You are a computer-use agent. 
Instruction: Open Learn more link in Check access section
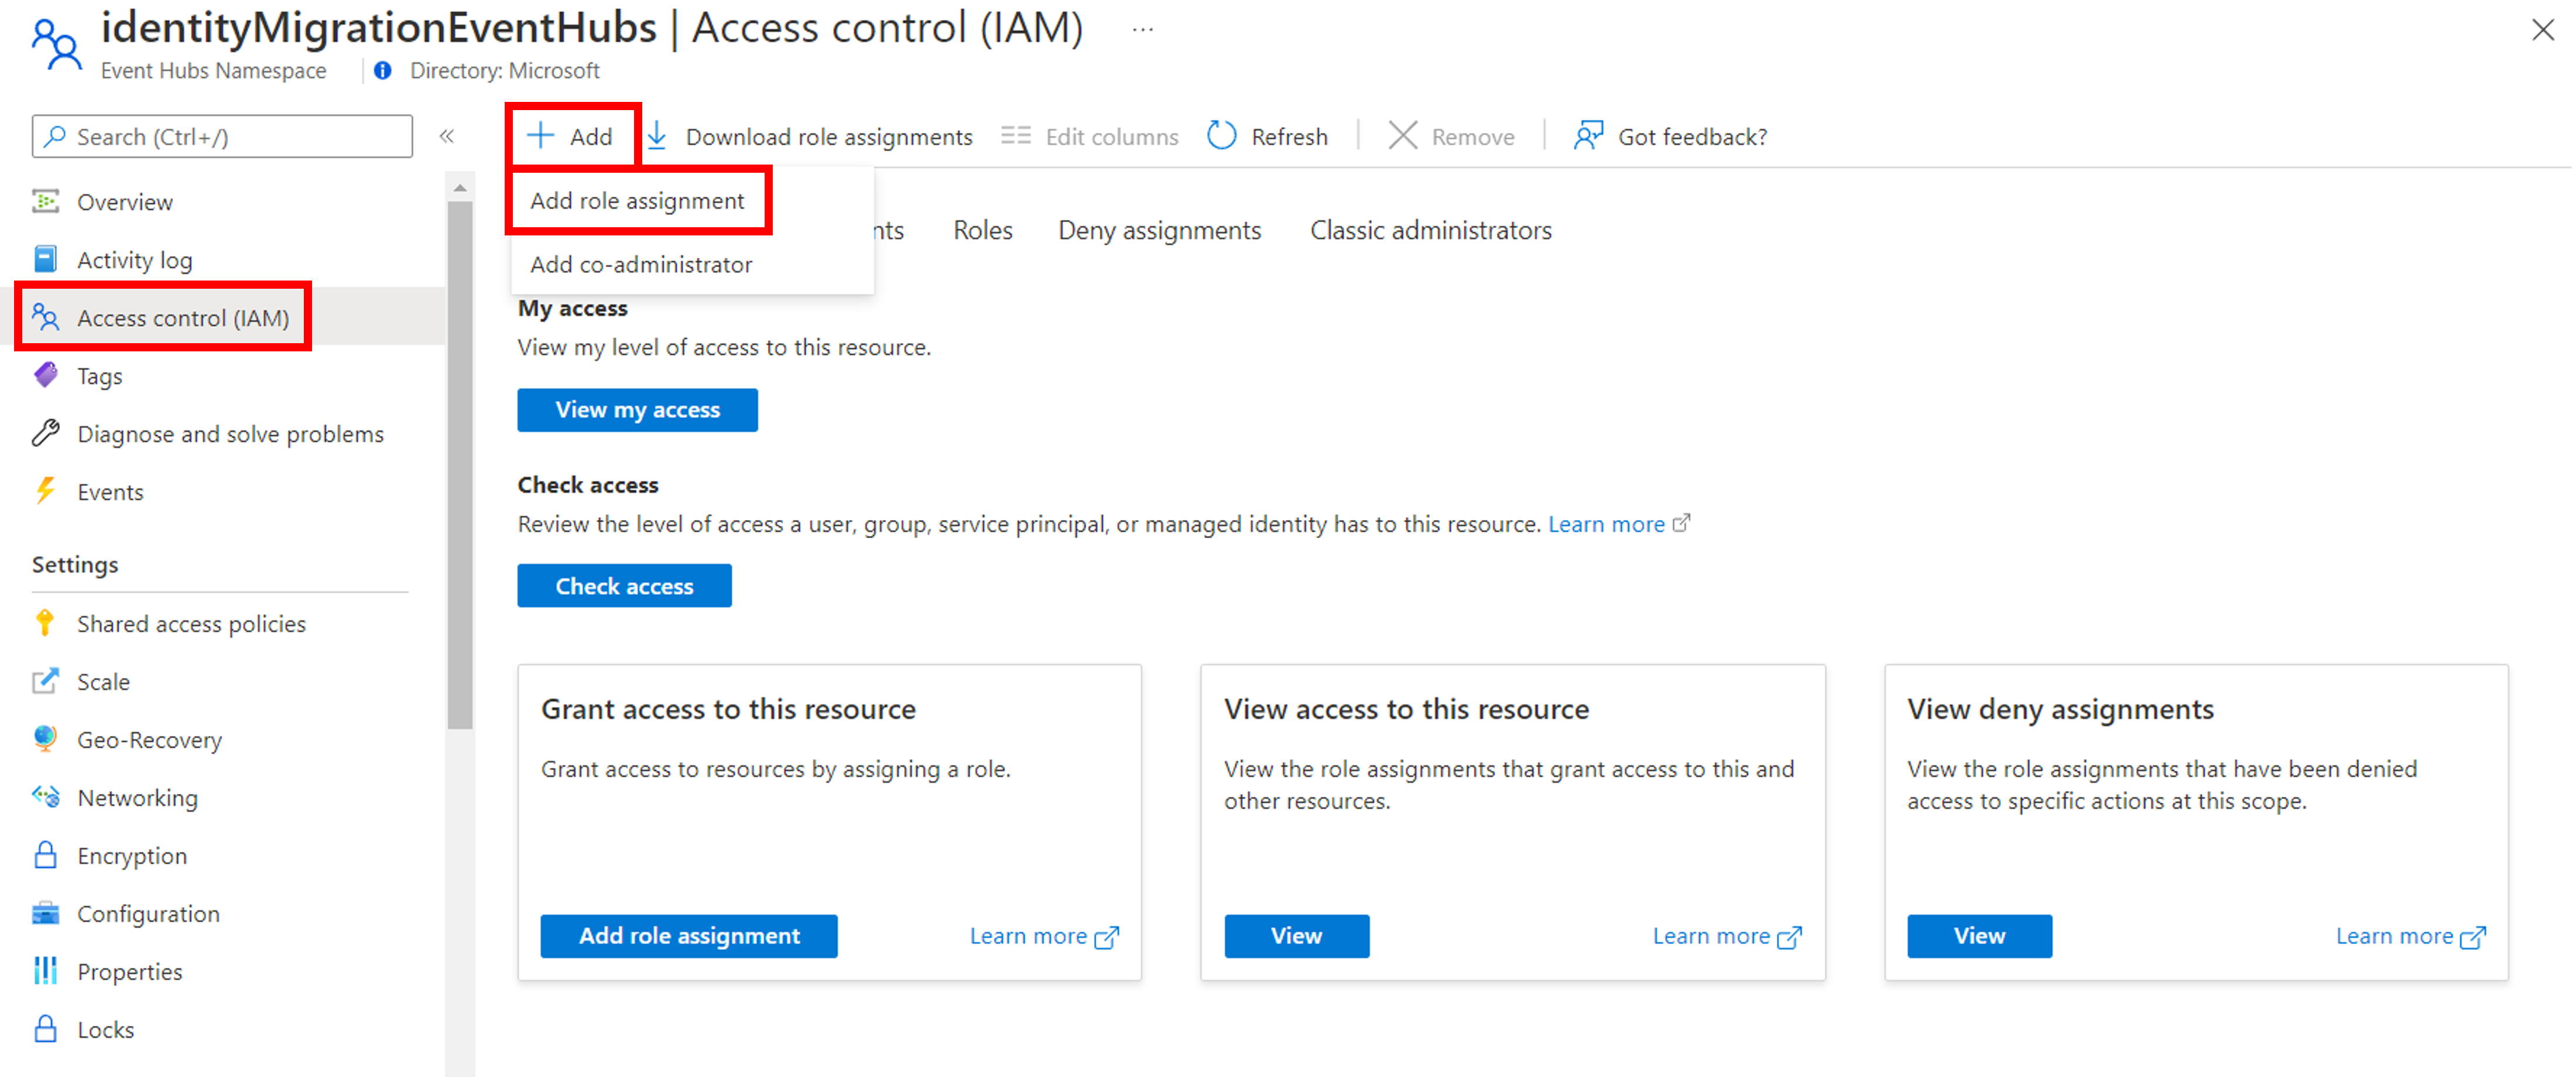[x=1607, y=524]
